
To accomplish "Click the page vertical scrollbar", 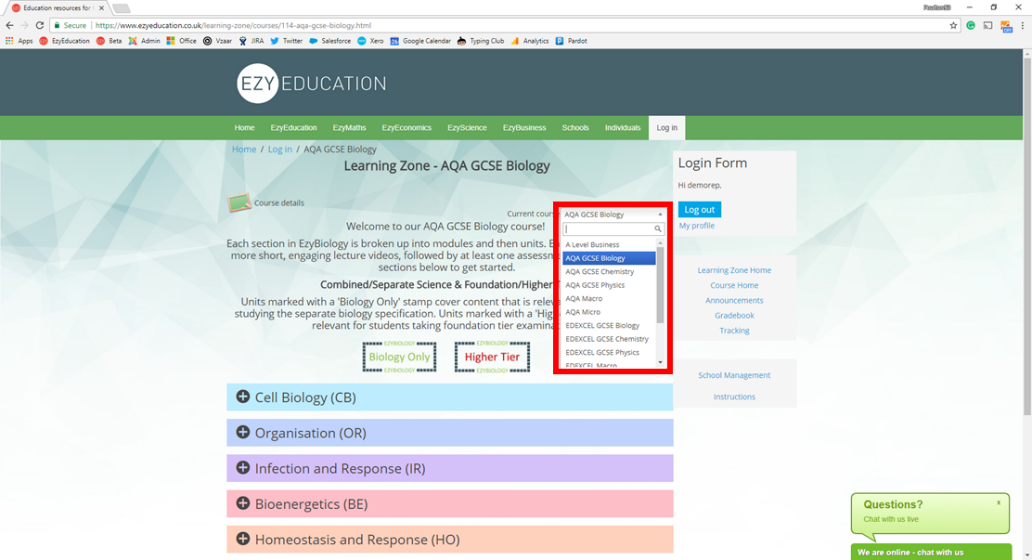I will coord(1027,237).
